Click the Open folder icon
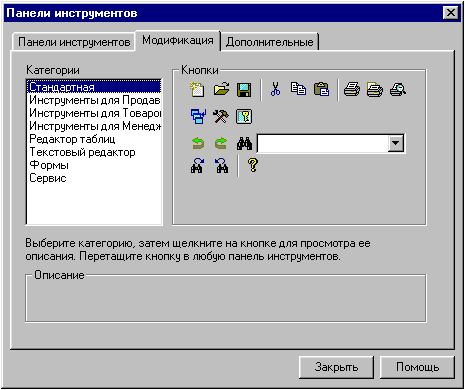465x390 pixels. tap(221, 89)
